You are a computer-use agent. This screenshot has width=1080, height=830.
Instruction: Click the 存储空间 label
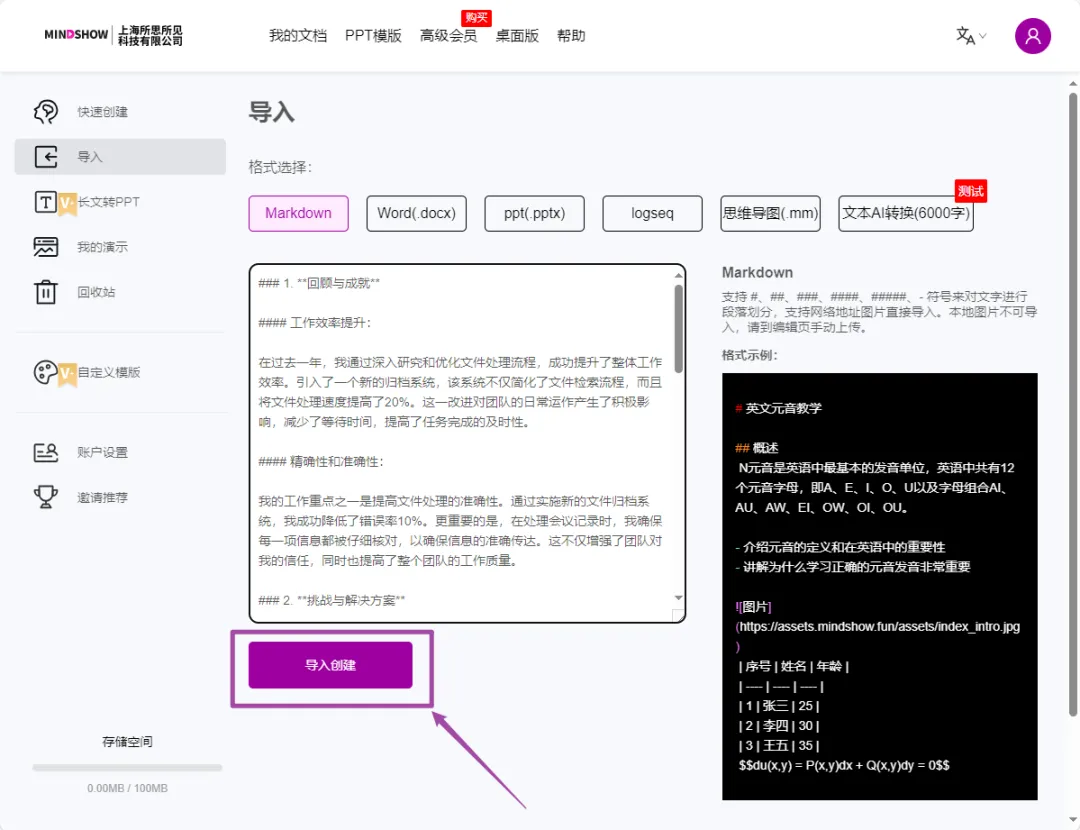coord(127,742)
